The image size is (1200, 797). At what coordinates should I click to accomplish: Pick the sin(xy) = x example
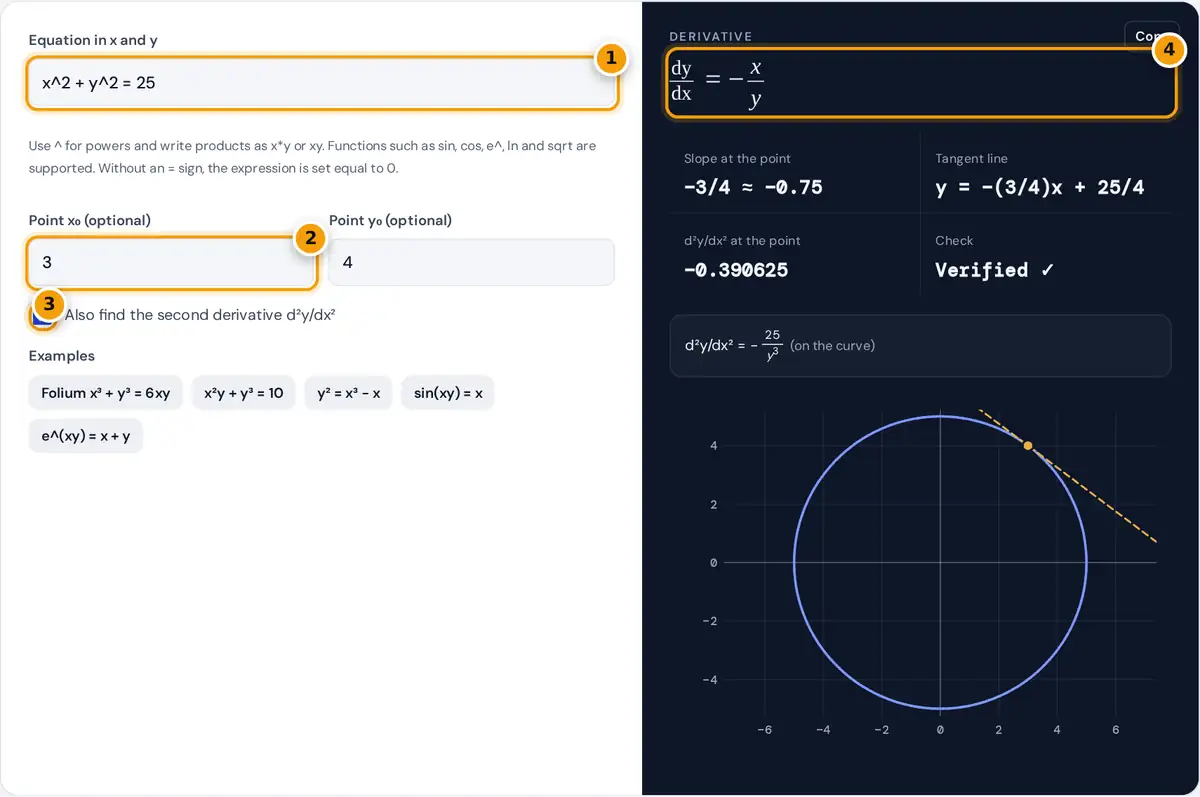(x=448, y=393)
